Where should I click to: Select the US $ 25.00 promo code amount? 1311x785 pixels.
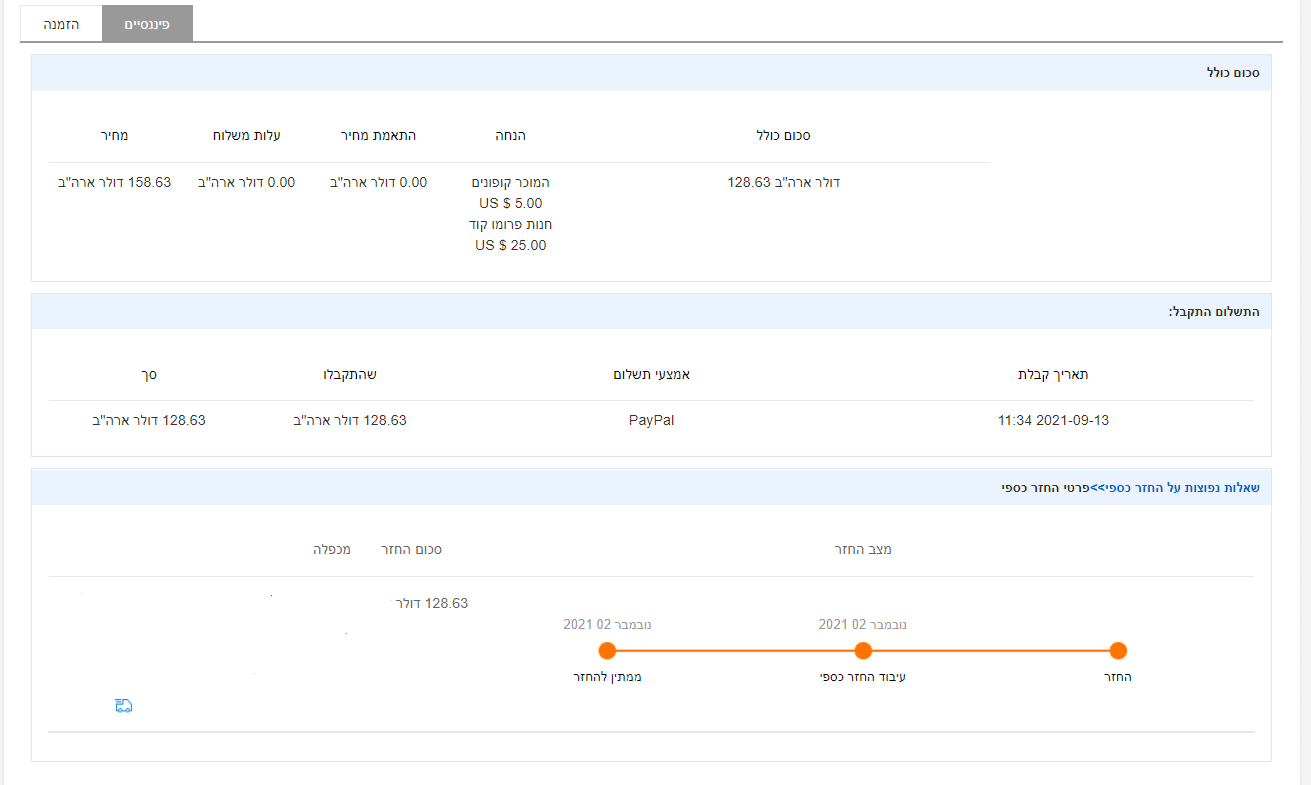point(511,245)
